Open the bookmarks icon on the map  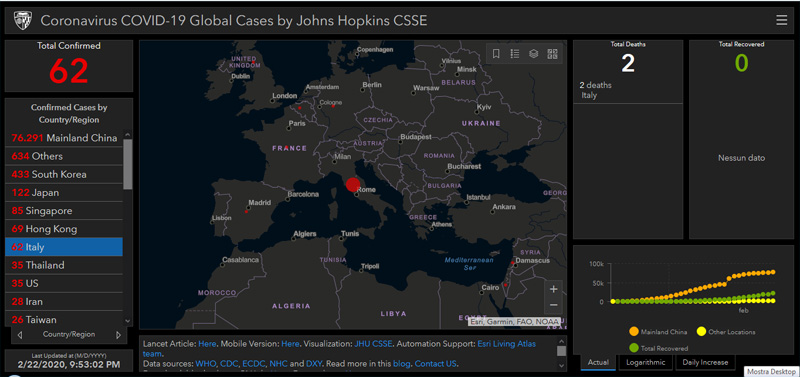pos(496,54)
